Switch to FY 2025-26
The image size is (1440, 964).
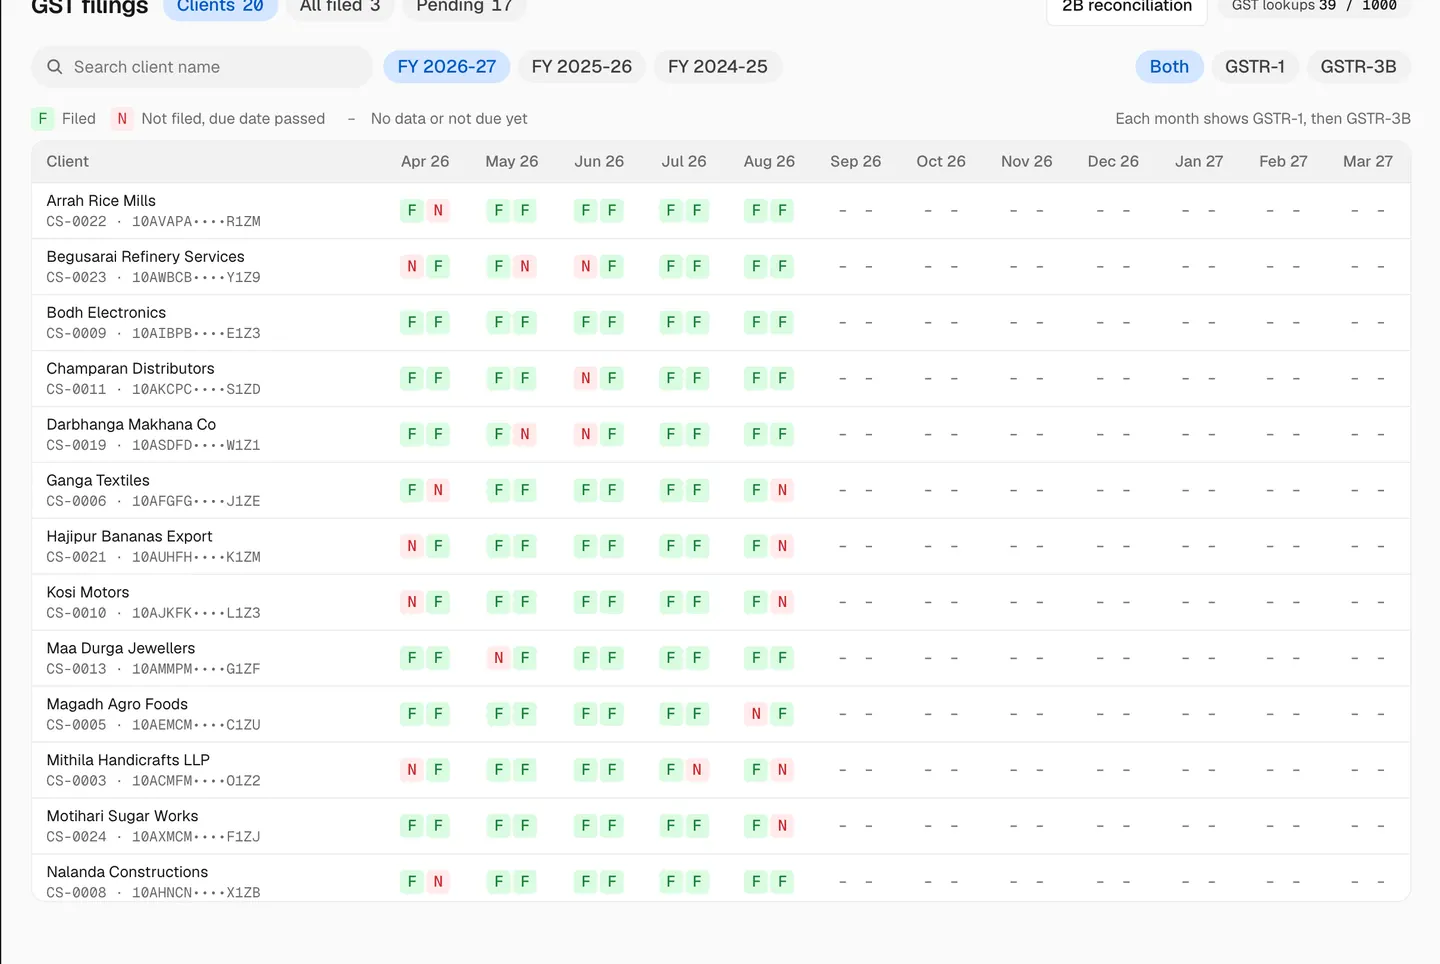pyautogui.click(x=582, y=67)
